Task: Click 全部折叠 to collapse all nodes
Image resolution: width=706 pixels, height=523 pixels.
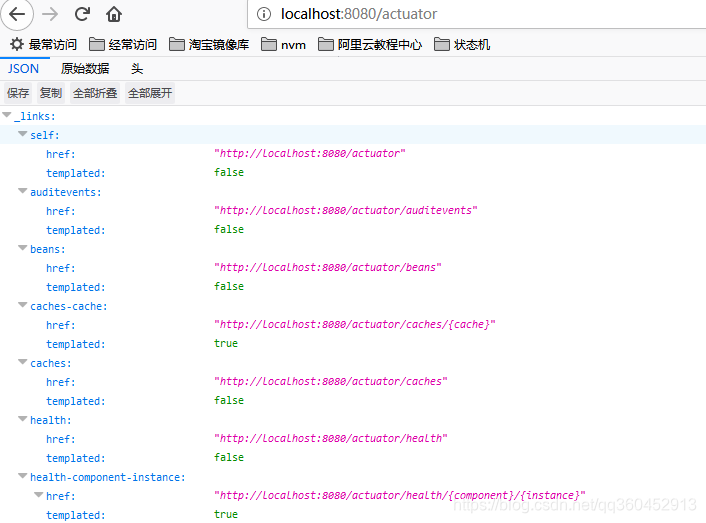Action: click(95, 93)
